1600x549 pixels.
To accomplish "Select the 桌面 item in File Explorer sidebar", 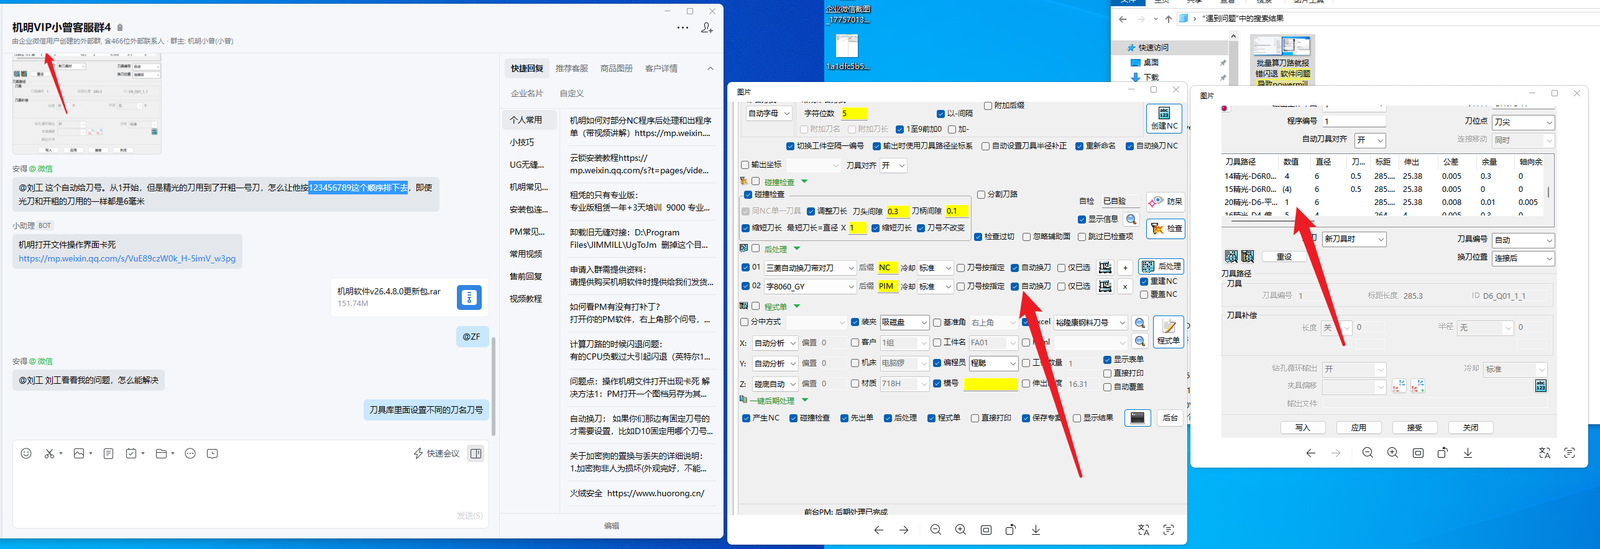I will [1151, 62].
